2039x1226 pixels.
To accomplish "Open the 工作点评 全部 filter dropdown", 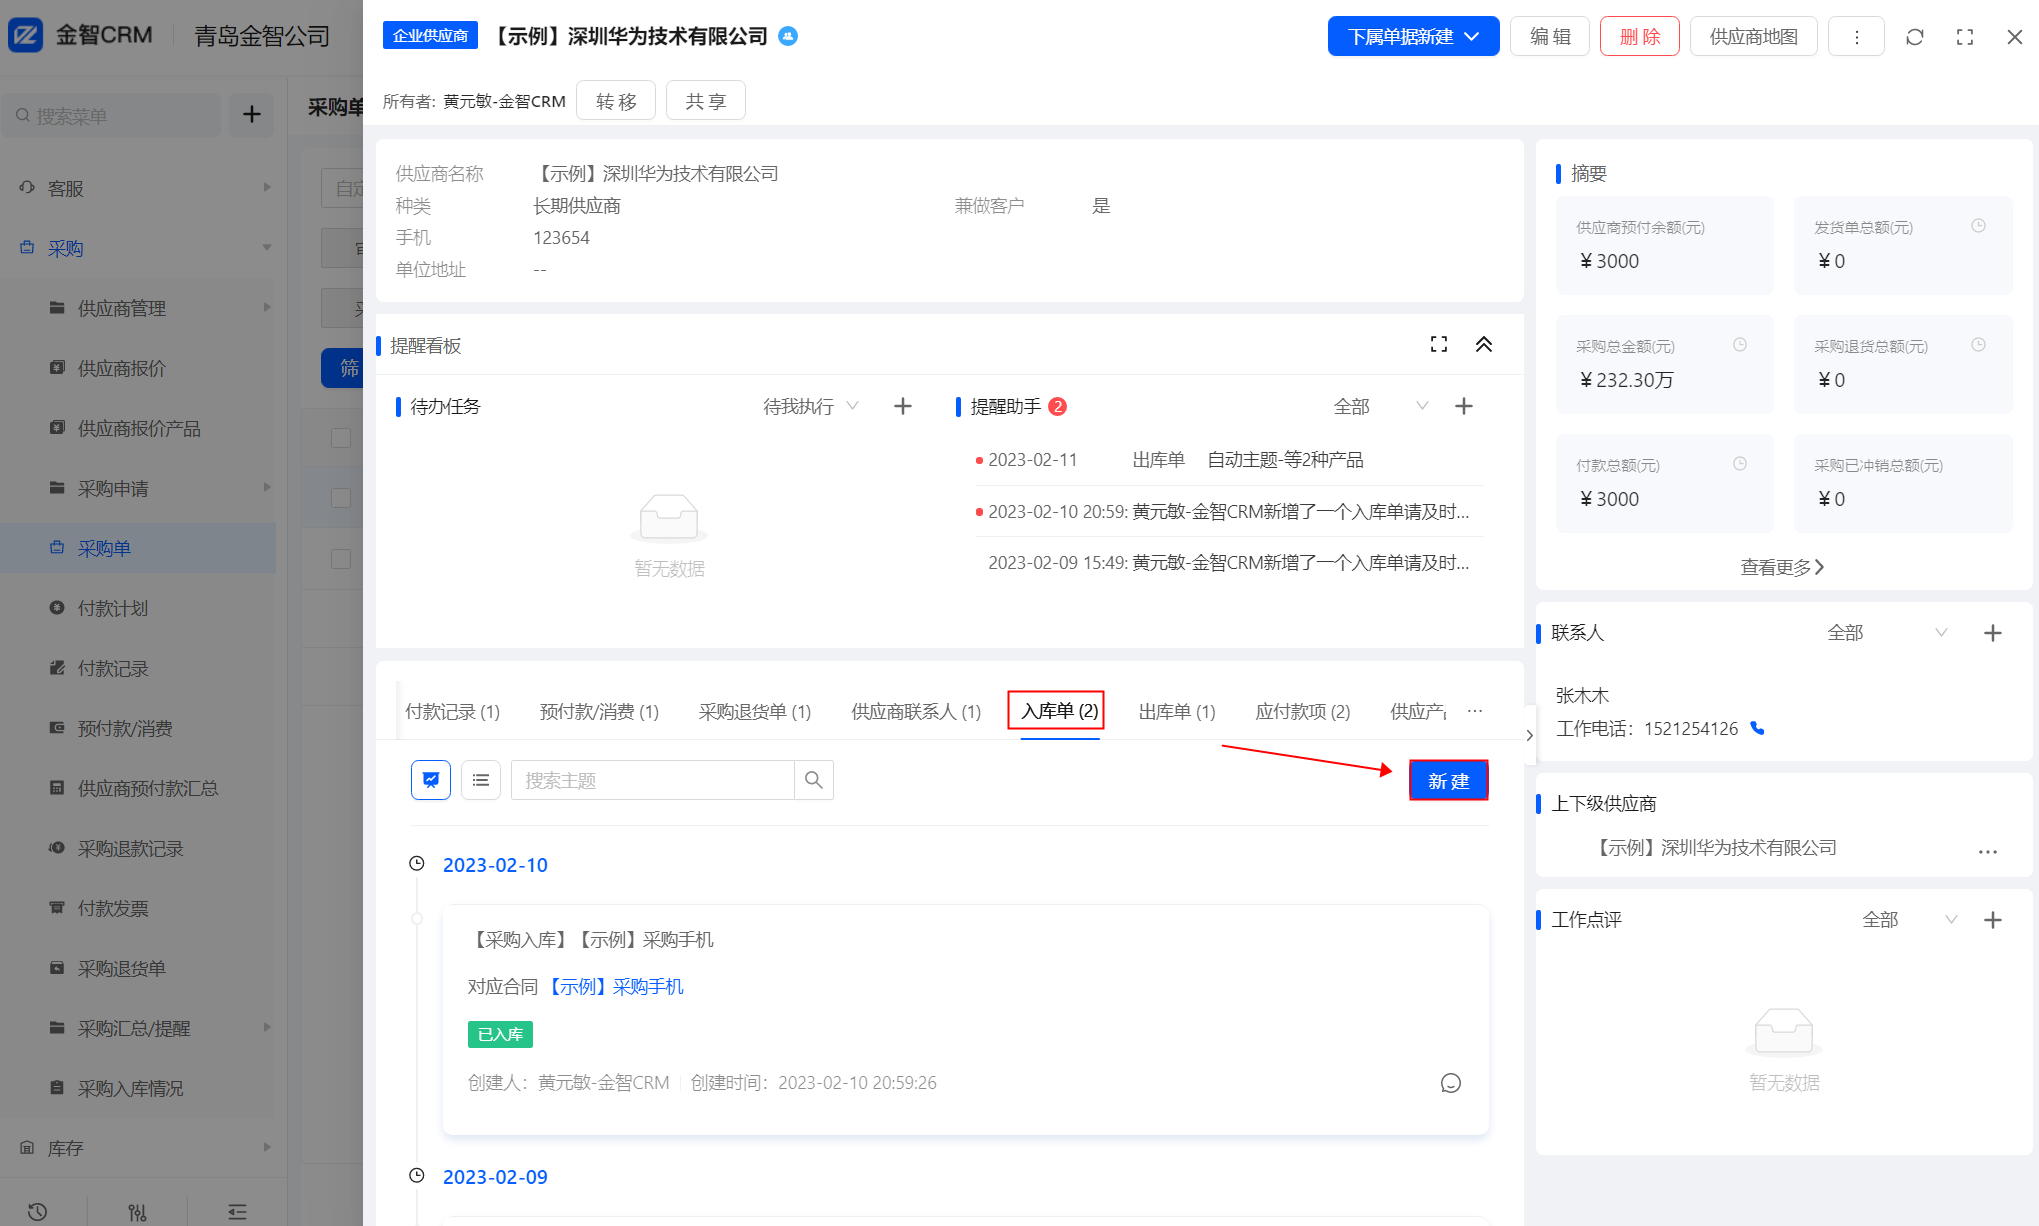I will click(1909, 920).
